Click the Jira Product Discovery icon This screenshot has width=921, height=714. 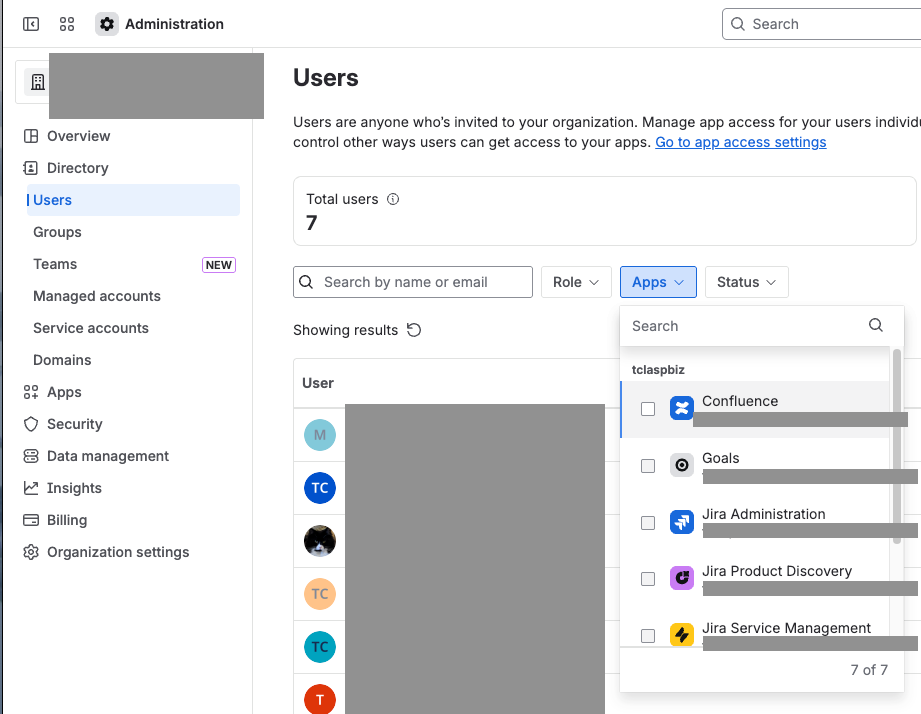[x=681, y=578]
